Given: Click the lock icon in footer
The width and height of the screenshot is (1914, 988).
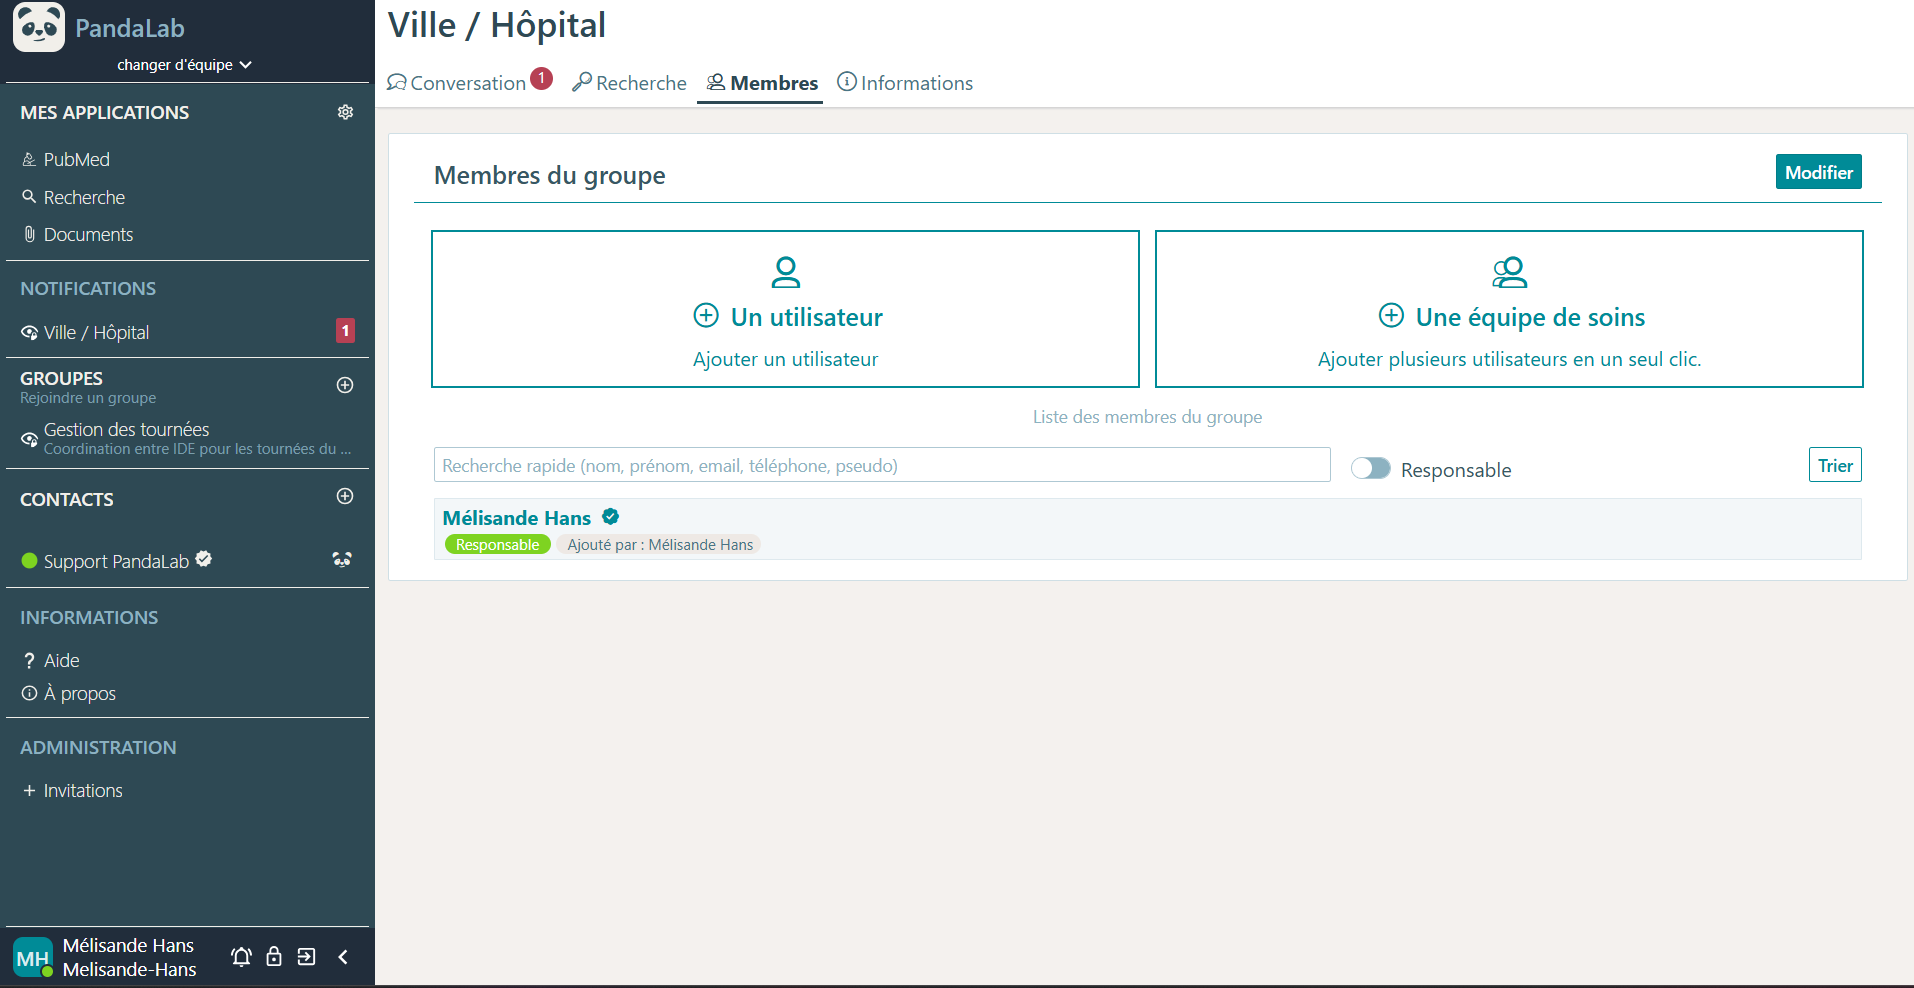Looking at the screenshot, I should pyautogui.click(x=274, y=957).
